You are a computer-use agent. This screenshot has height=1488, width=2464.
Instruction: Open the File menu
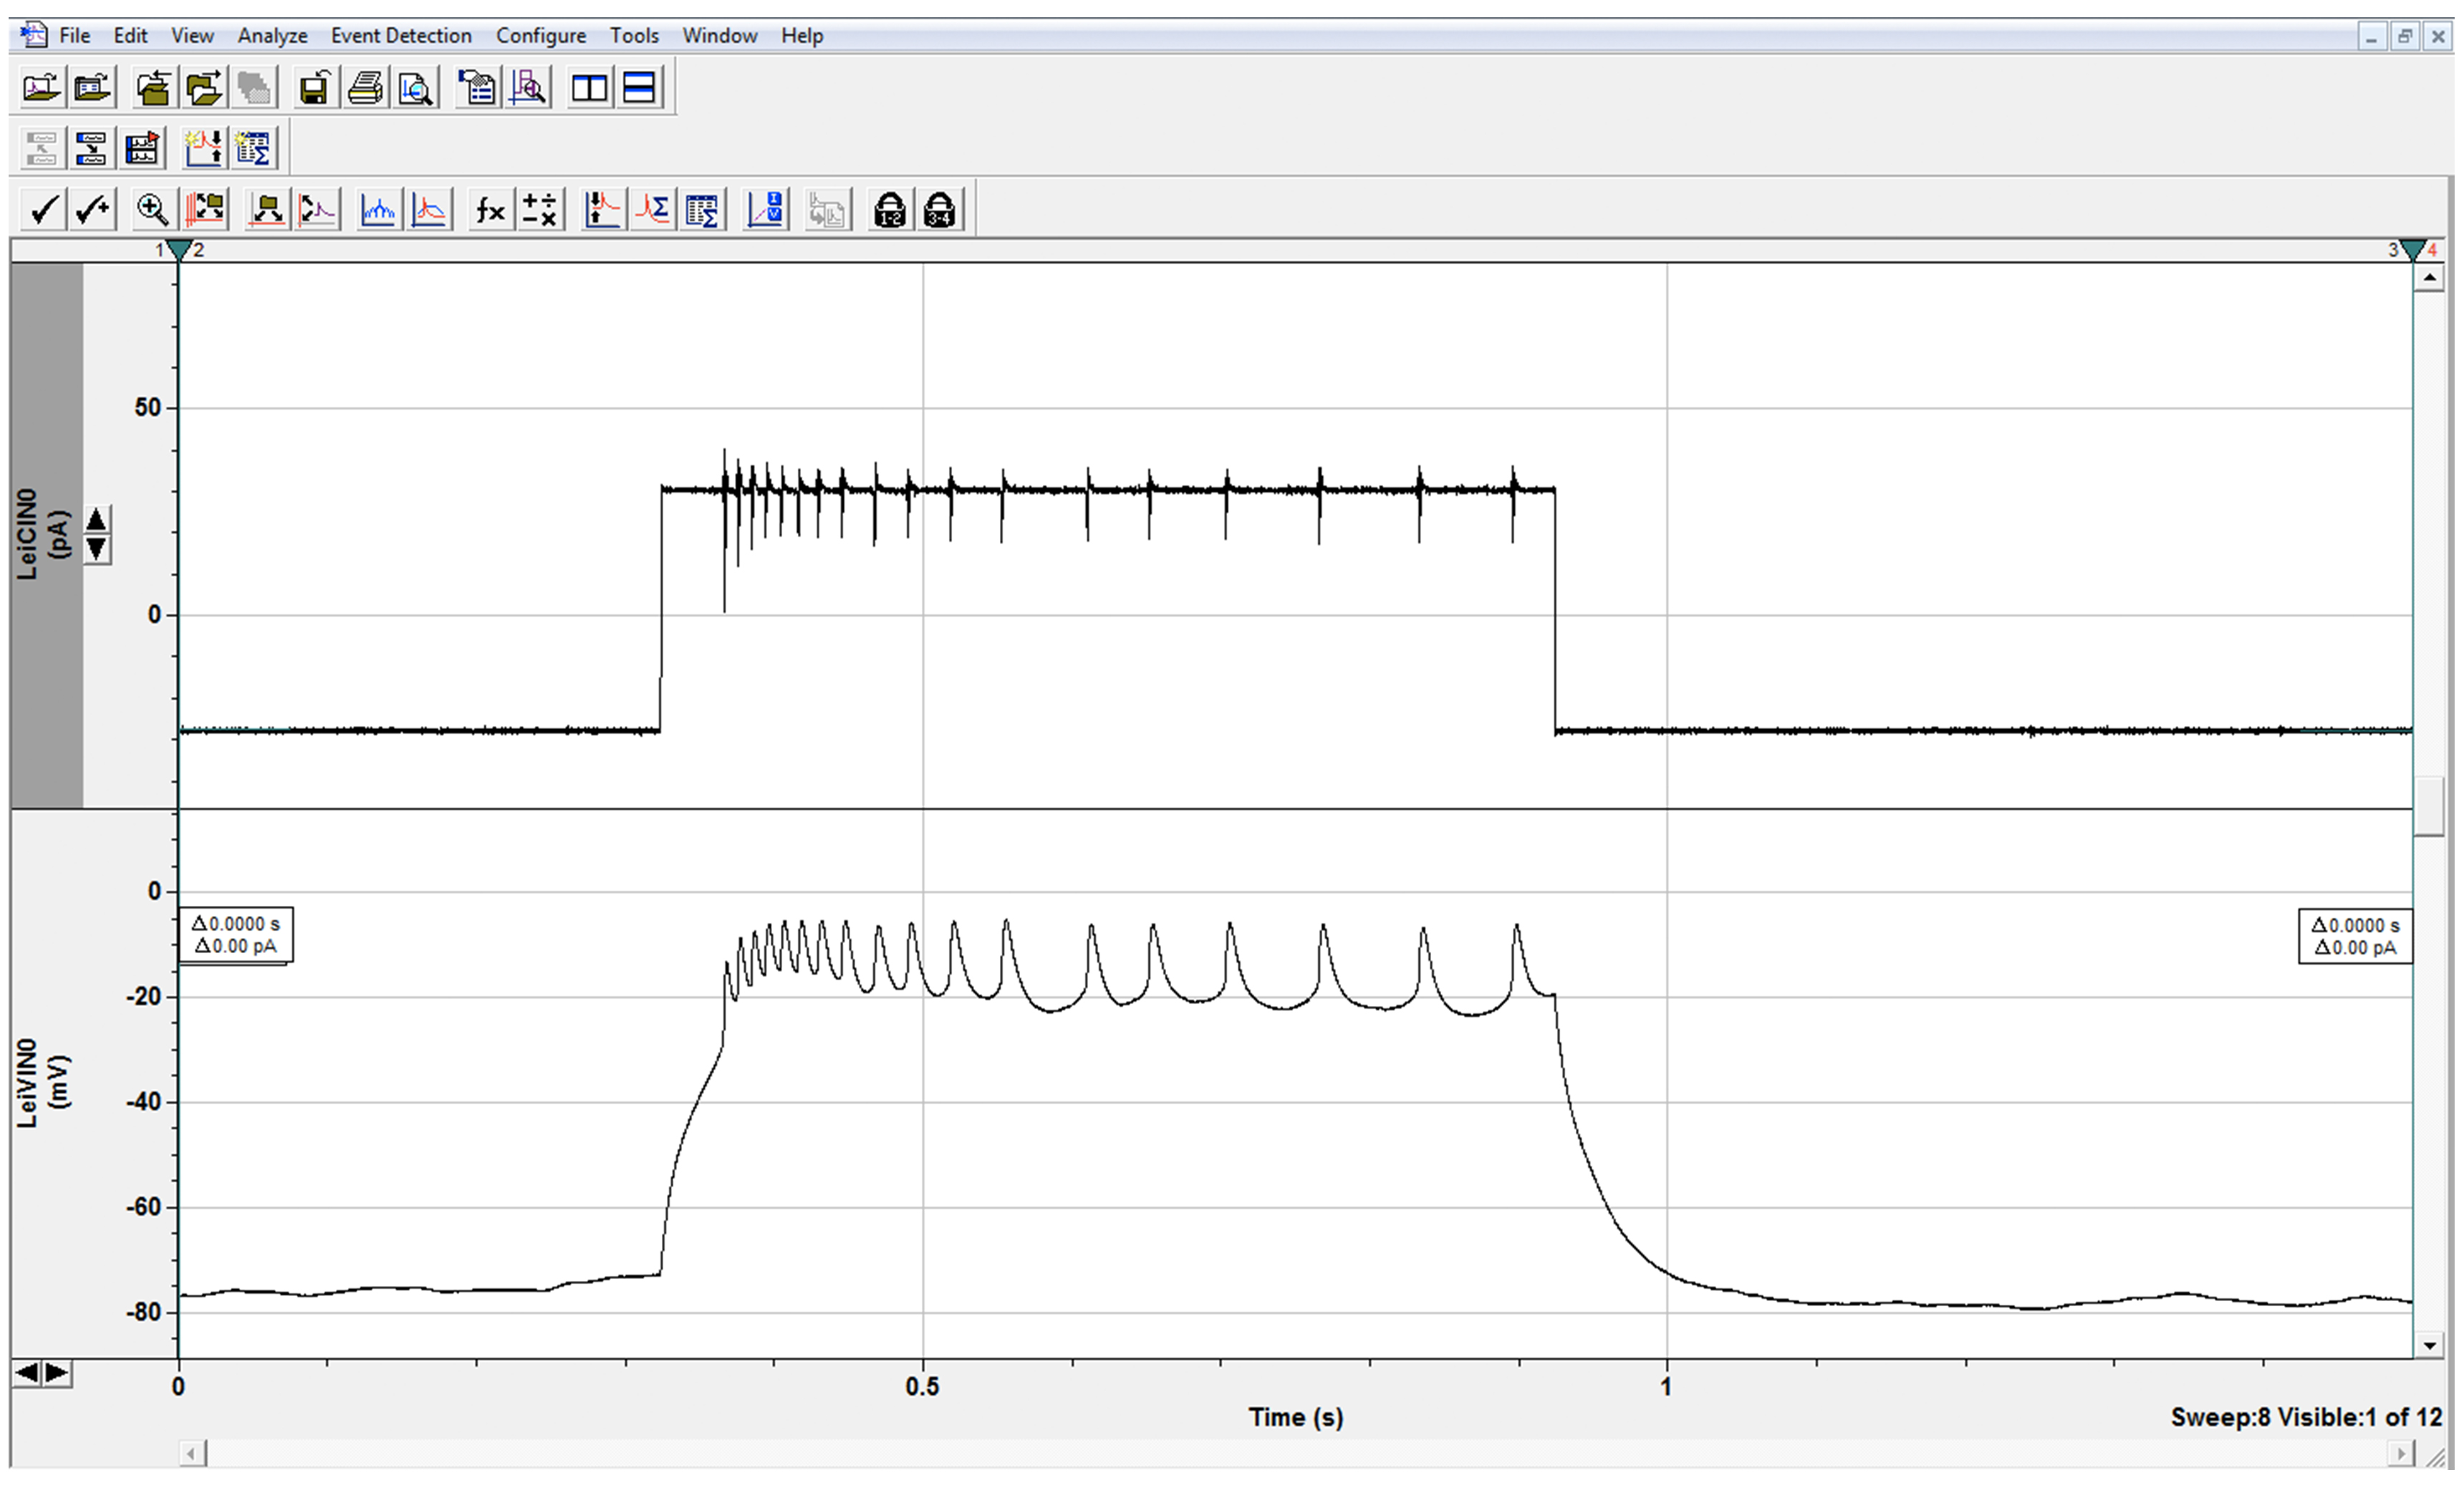pos(75,36)
